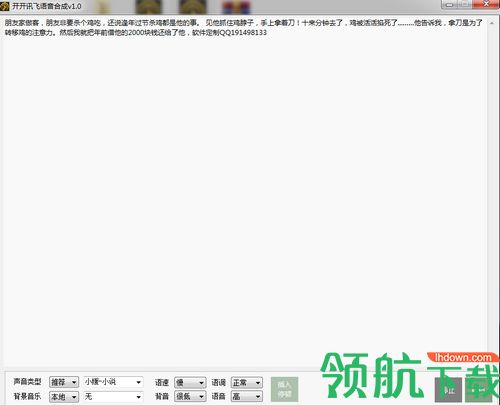The width and height of the screenshot is (500, 405).
Task: Open the 语音 volume dropdown set to 高
Action: [247, 396]
